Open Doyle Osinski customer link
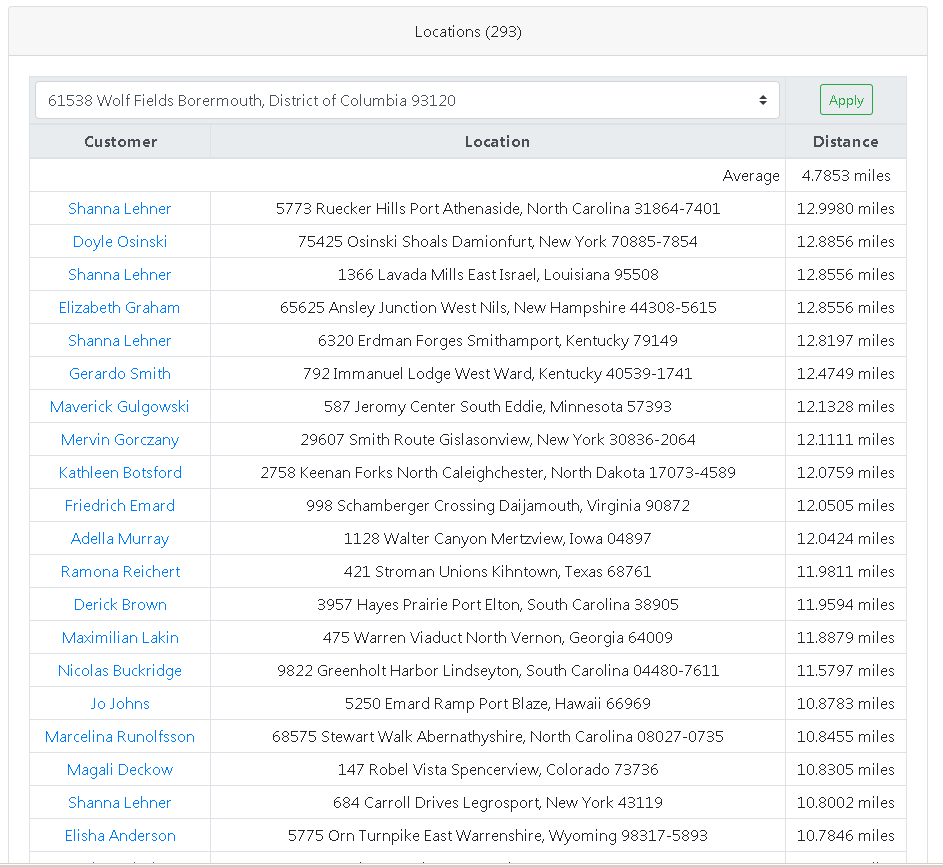Image resolution: width=943 pixels, height=867 pixels. (120, 242)
